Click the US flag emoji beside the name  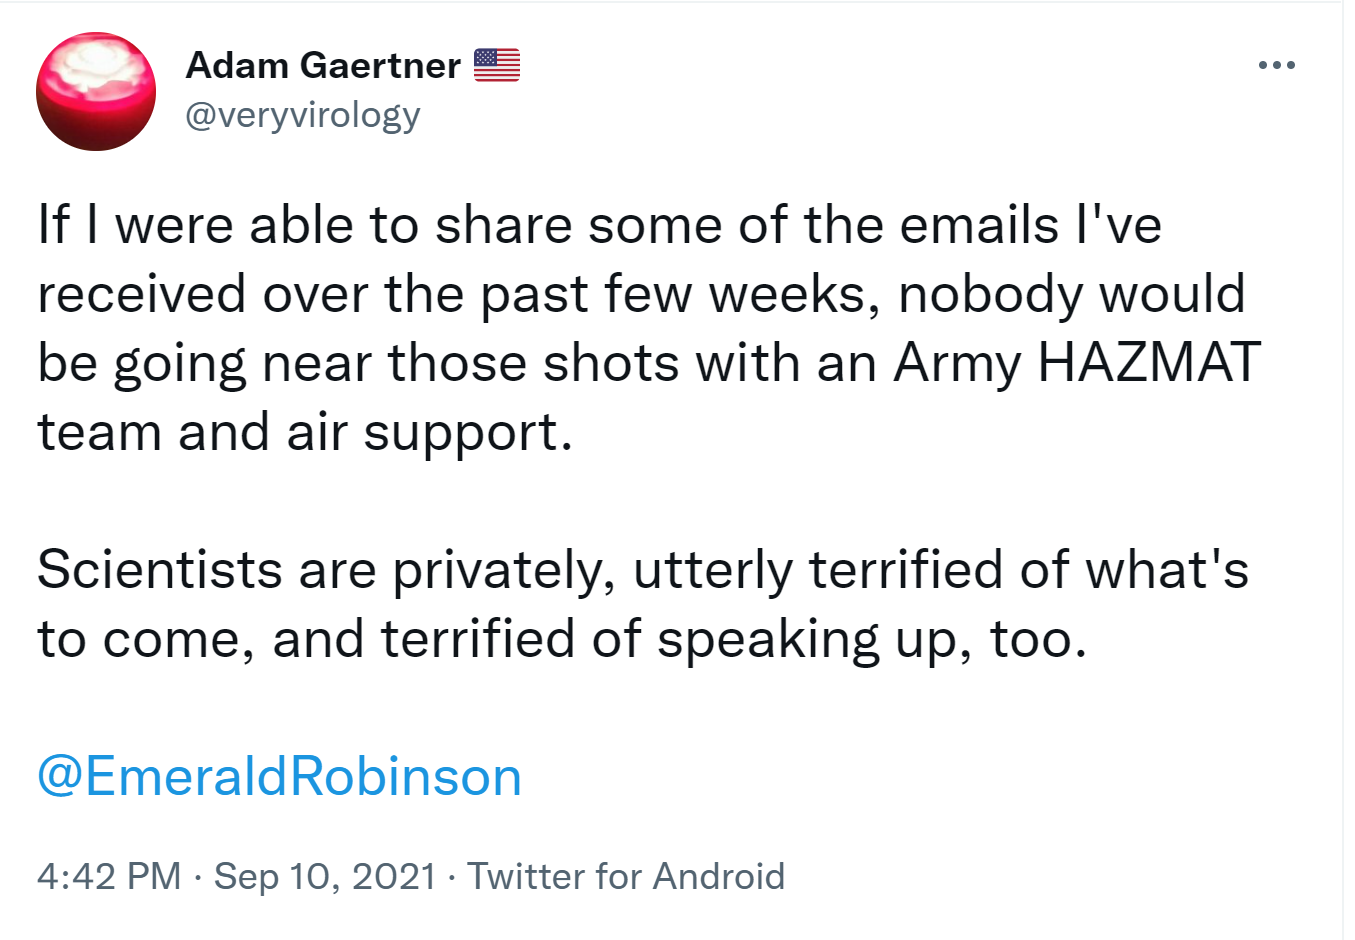point(497,65)
